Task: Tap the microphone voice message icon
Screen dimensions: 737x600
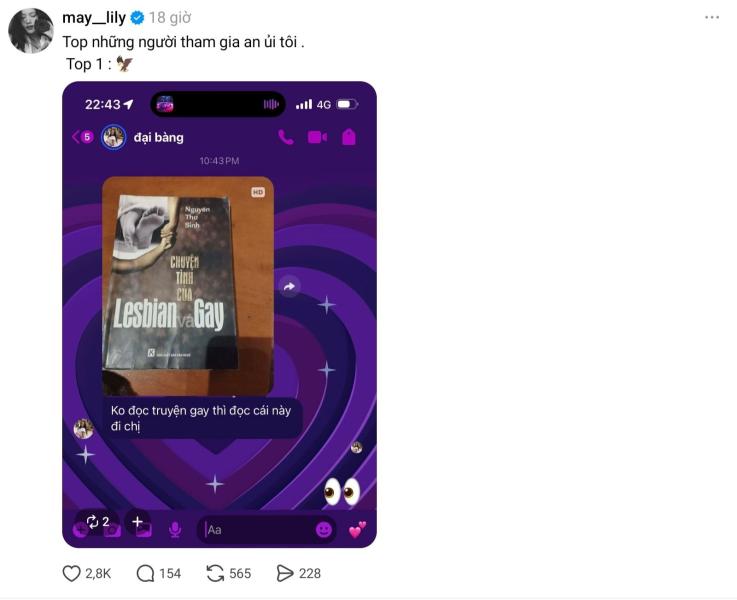Action: pos(175,530)
